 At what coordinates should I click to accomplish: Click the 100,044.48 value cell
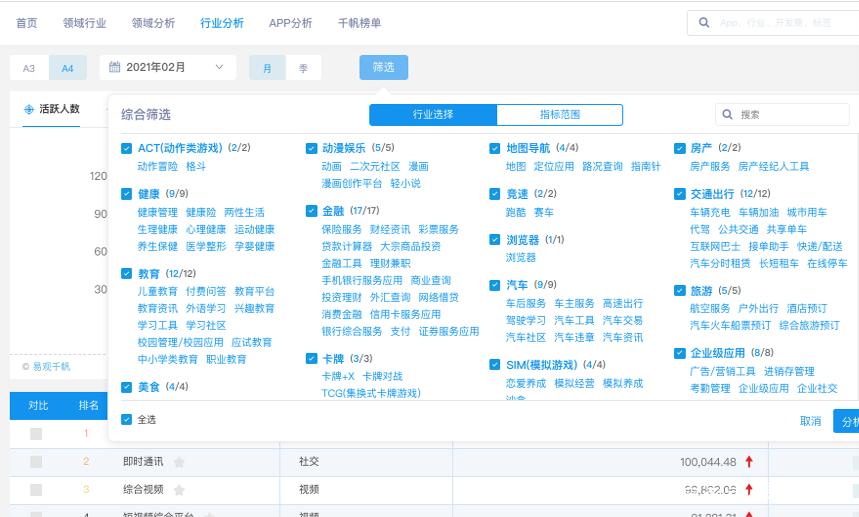click(x=708, y=462)
